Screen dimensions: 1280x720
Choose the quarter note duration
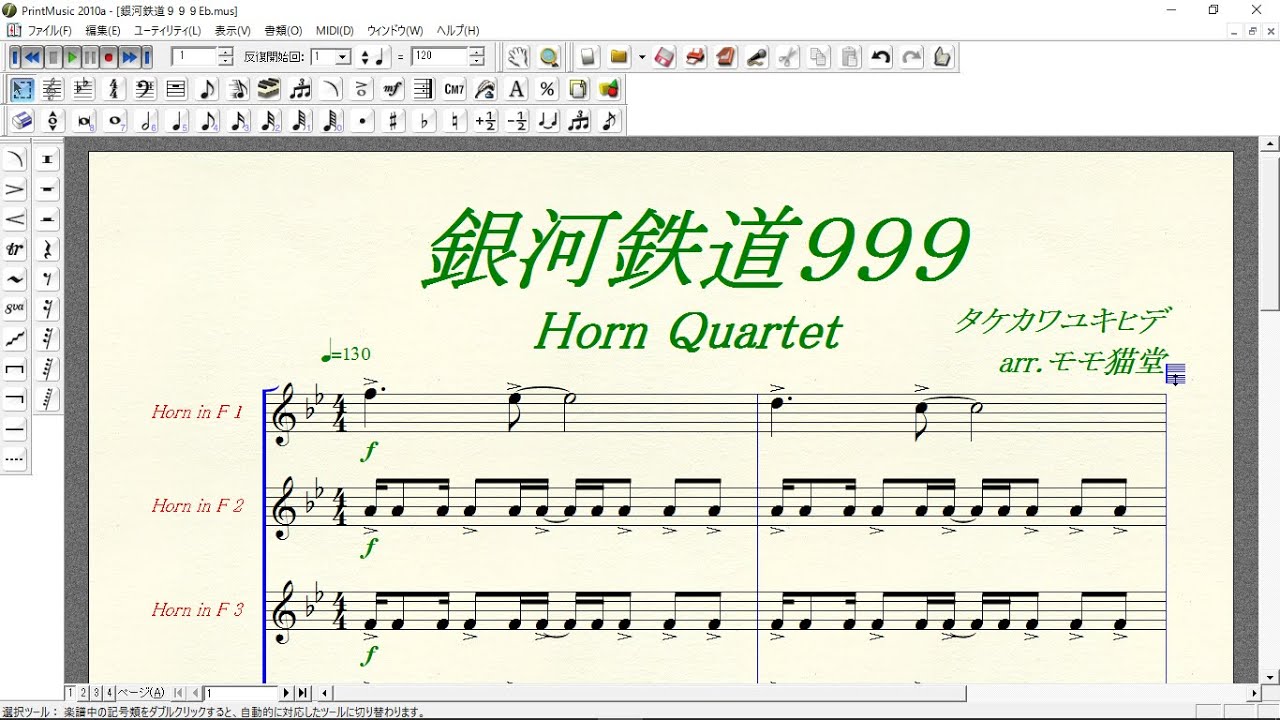pyautogui.click(x=177, y=121)
